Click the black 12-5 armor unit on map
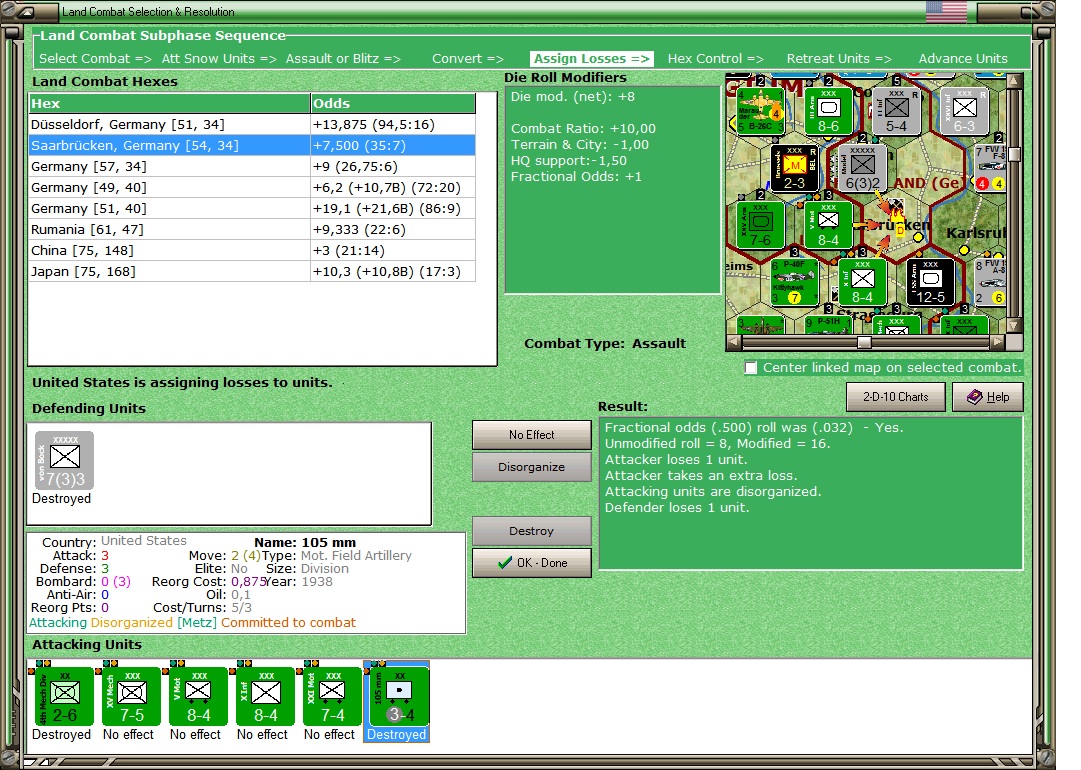The height and width of the screenshot is (770, 1081). [x=931, y=283]
